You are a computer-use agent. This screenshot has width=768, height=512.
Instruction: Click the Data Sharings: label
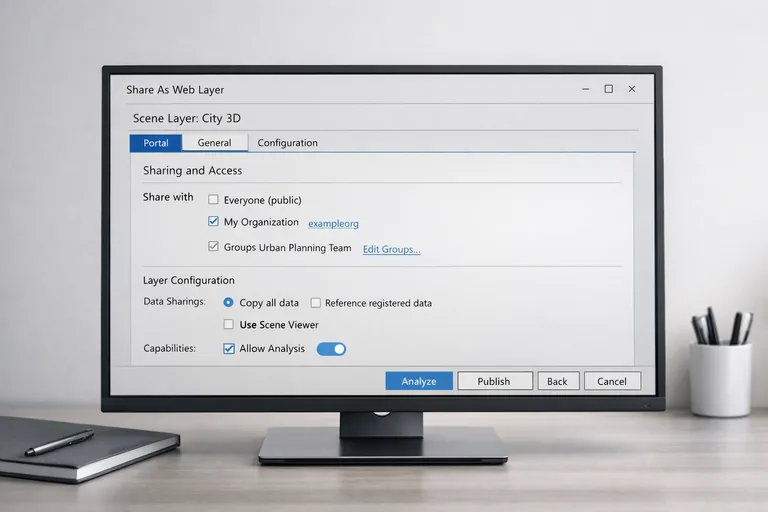(x=174, y=301)
